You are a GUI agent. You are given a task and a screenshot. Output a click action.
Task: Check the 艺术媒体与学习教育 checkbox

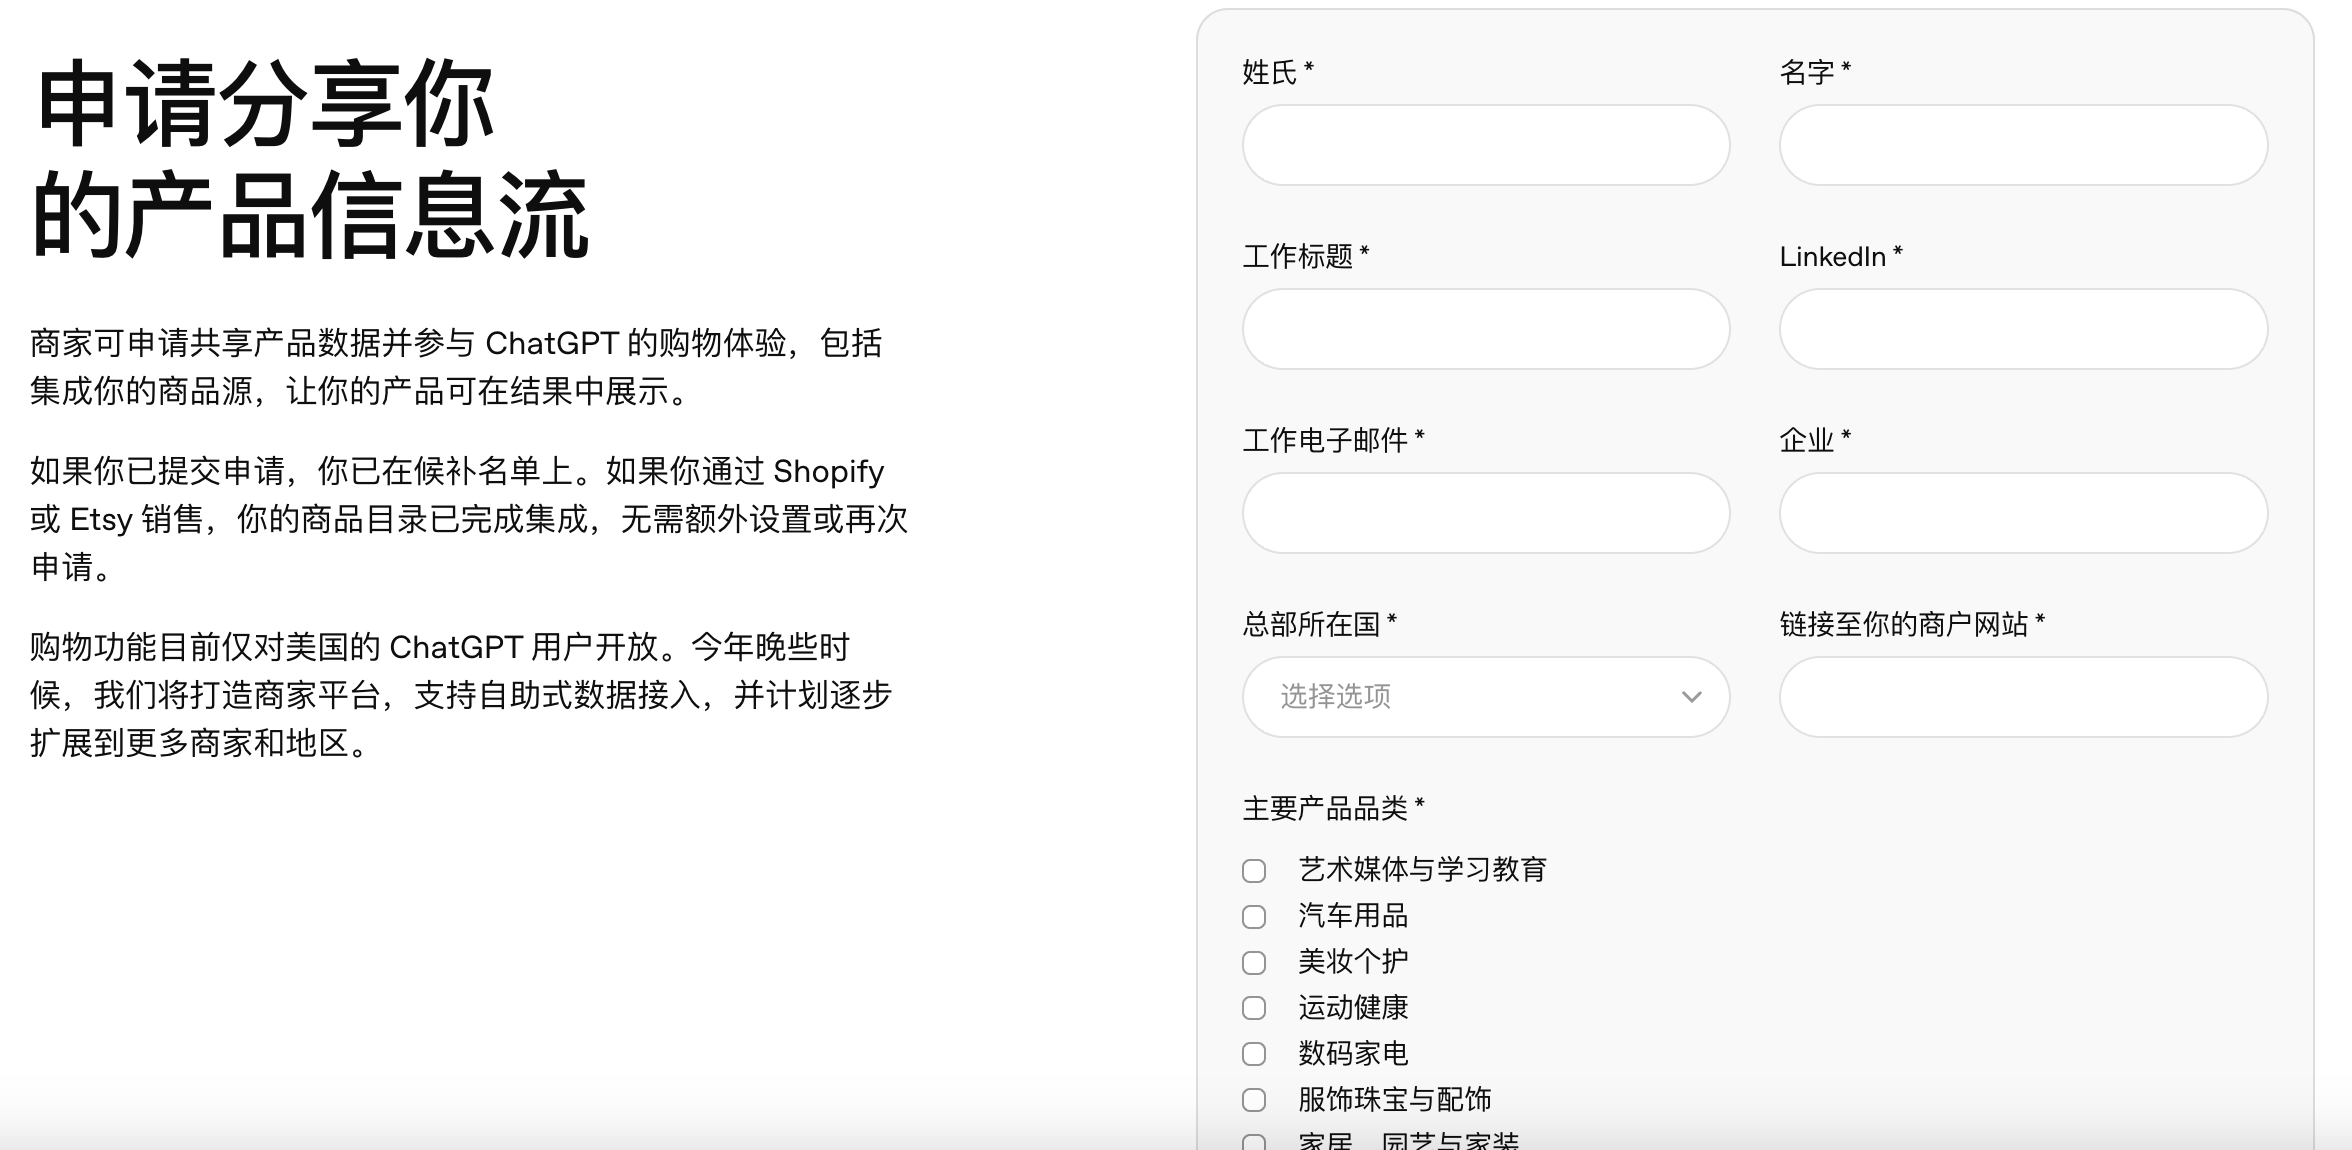1254,871
